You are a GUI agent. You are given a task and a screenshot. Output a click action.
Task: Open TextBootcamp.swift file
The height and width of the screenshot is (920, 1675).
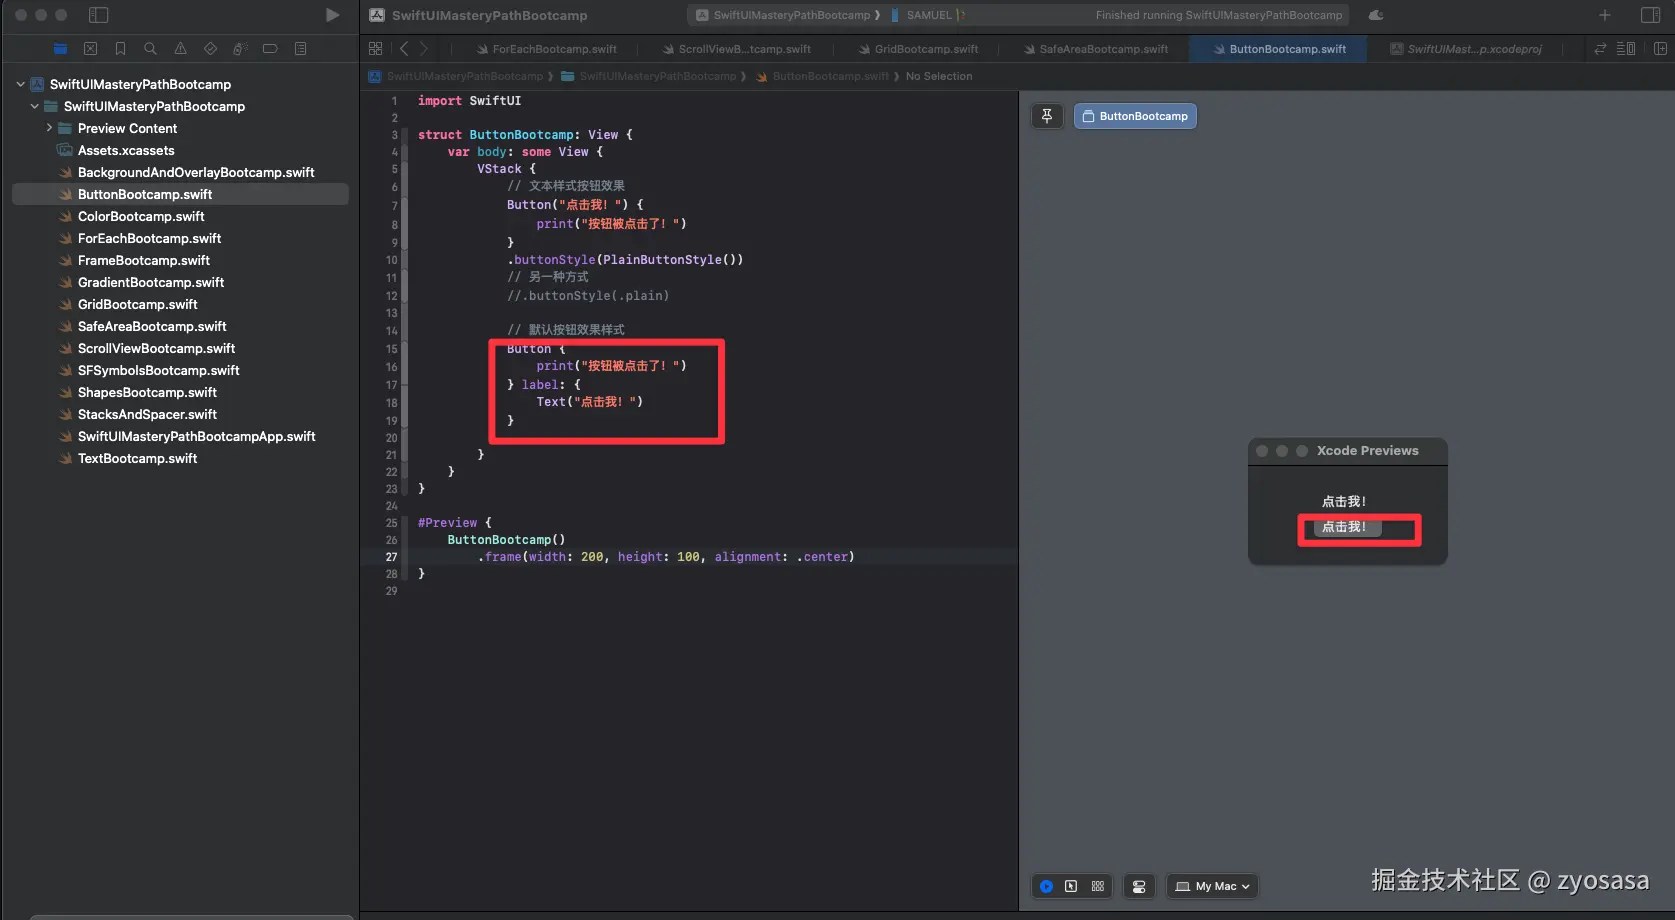[x=137, y=458]
